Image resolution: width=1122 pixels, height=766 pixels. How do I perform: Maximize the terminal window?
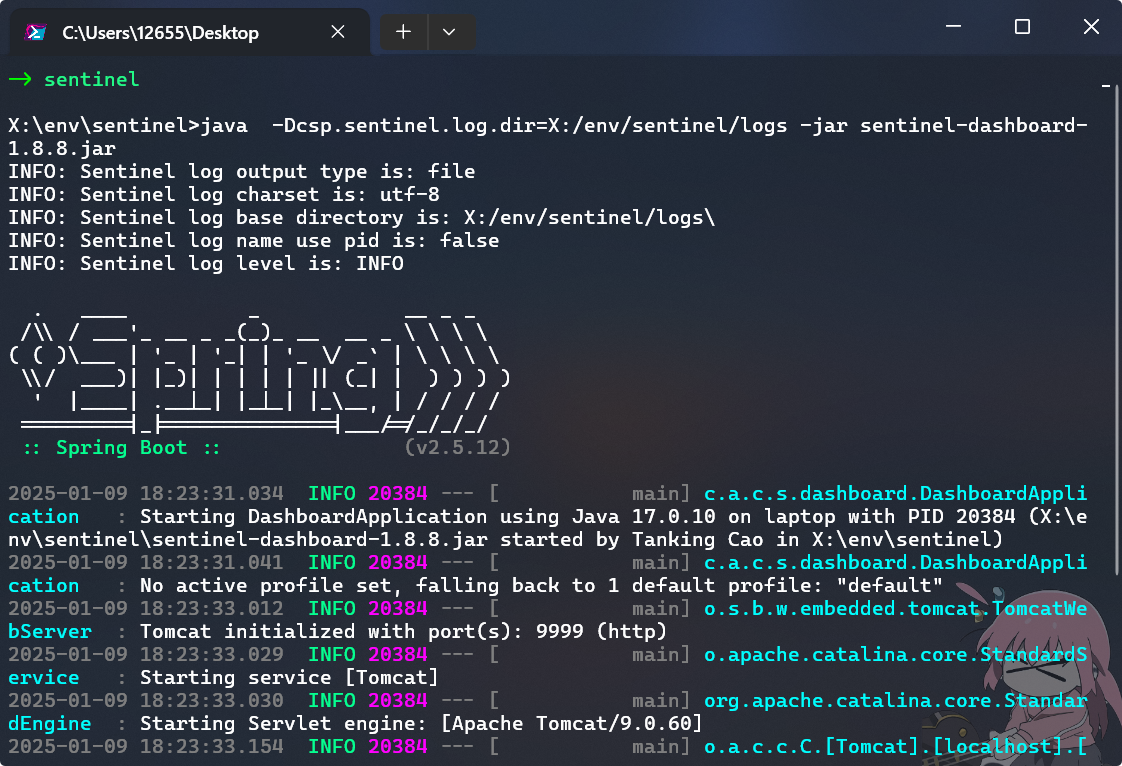[x=1023, y=26]
